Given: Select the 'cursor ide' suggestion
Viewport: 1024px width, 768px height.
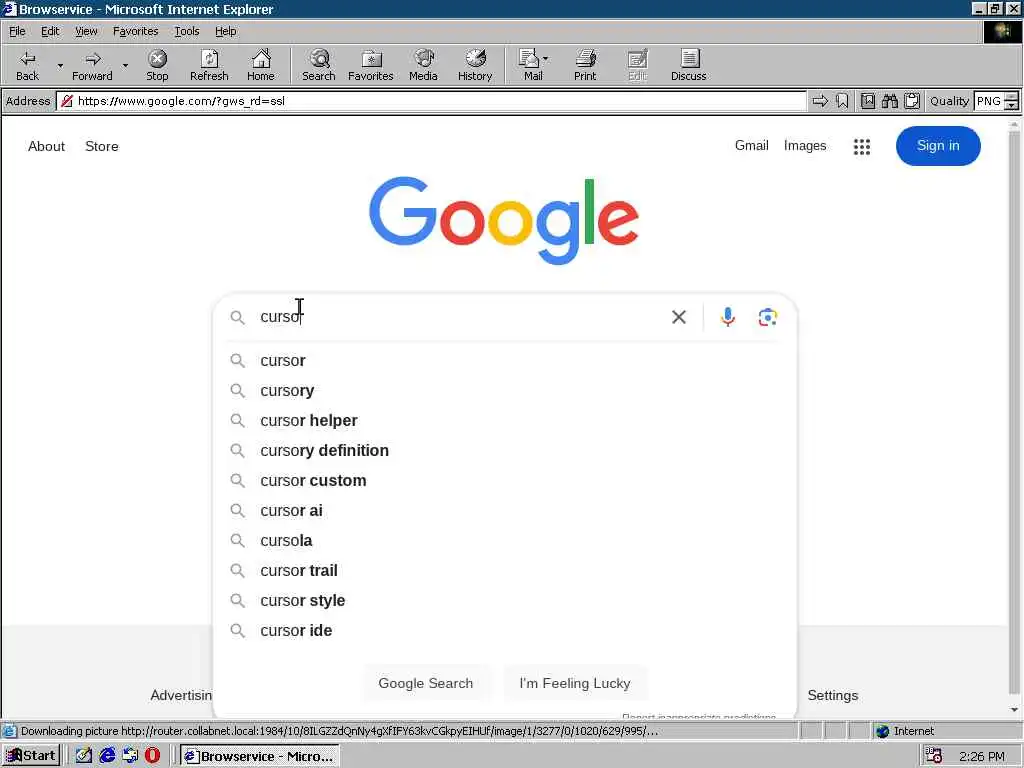Looking at the screenshot, I should (504, 631).
